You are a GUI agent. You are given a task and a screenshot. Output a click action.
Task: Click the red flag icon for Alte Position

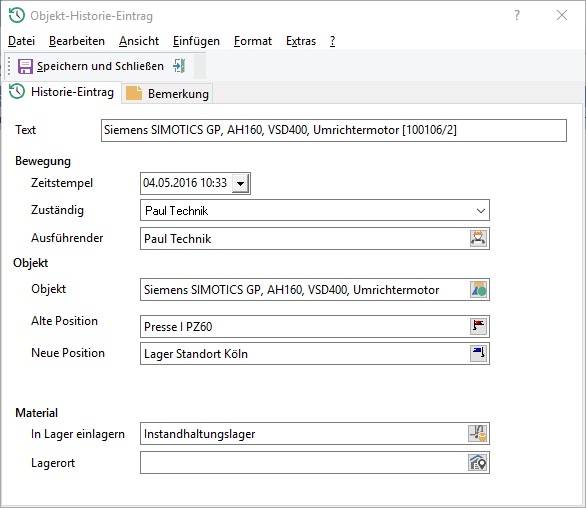[478, 326]
